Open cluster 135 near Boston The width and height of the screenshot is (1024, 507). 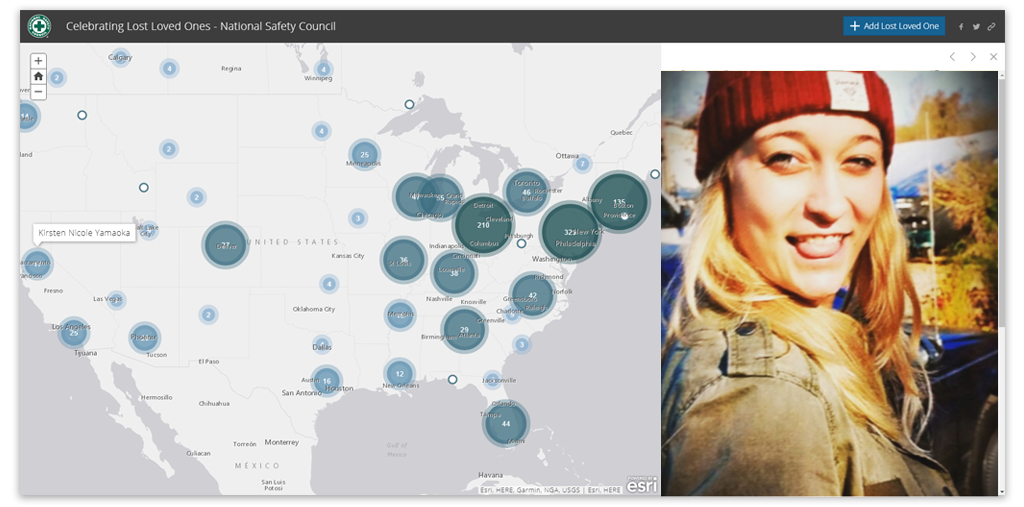click(x=619, y=201)
